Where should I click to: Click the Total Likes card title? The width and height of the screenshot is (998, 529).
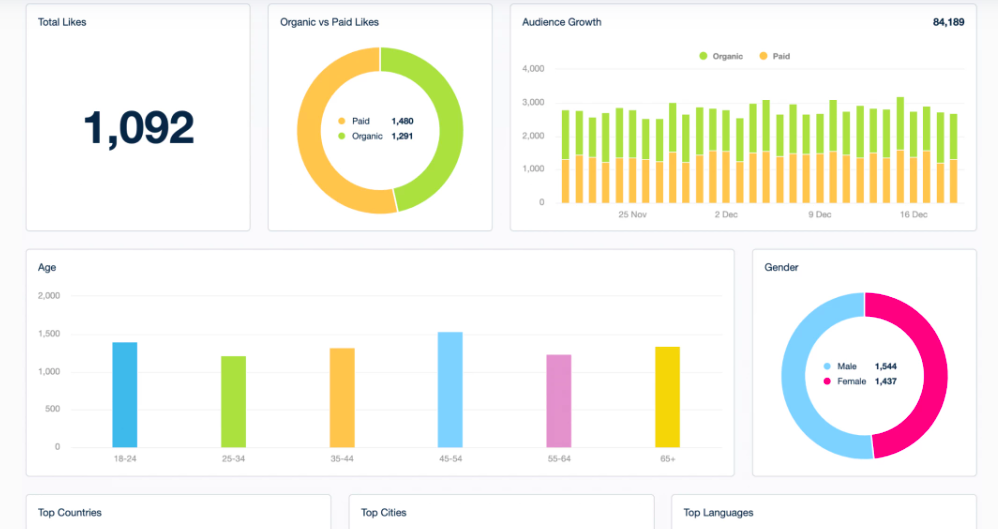62,22
